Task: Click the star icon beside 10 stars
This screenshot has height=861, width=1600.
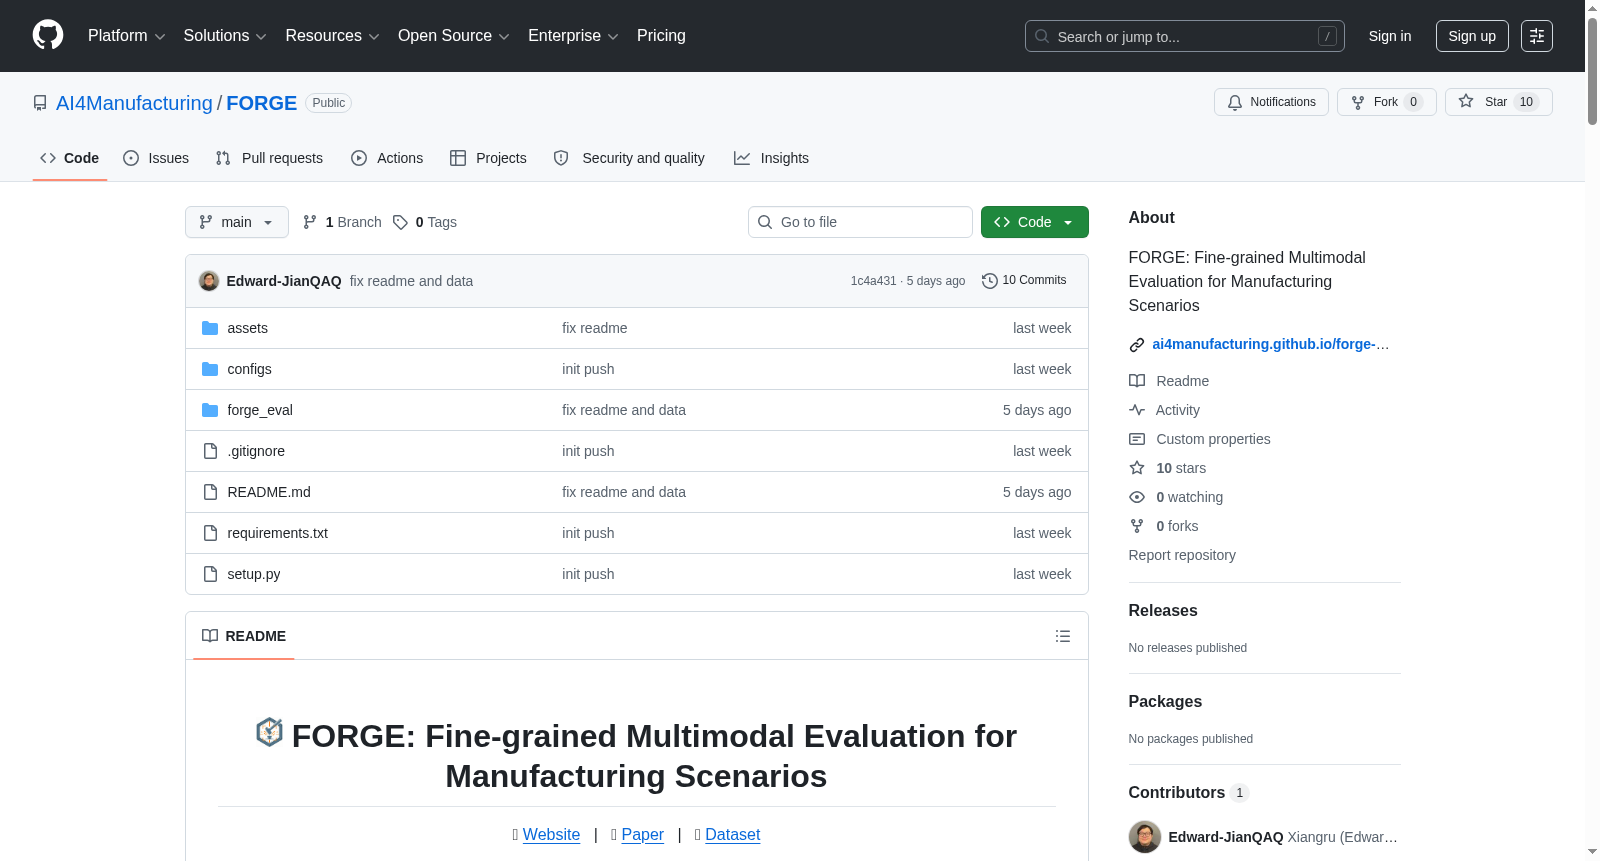Action: coord(1137,468)
